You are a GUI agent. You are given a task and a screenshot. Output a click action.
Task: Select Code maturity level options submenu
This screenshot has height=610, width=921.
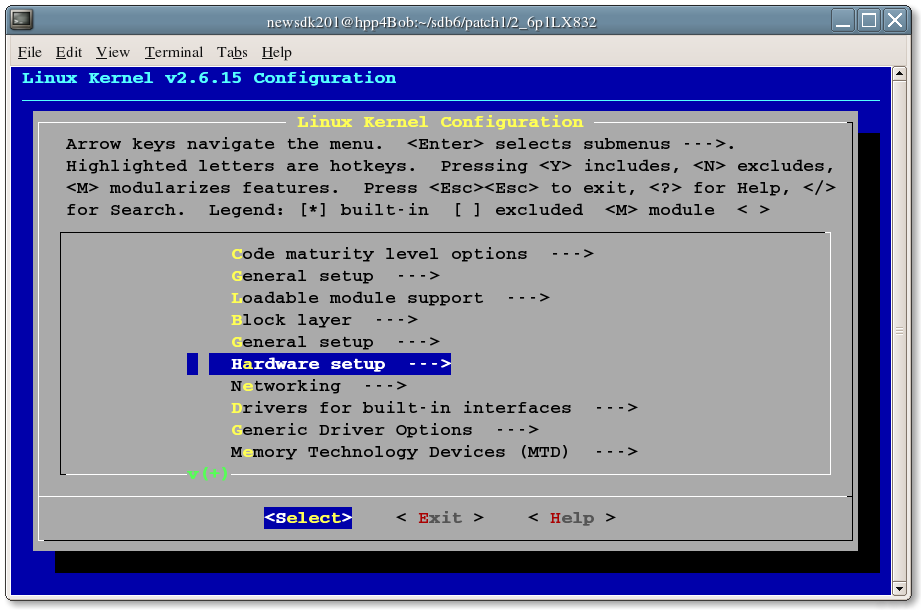[412, 254]
